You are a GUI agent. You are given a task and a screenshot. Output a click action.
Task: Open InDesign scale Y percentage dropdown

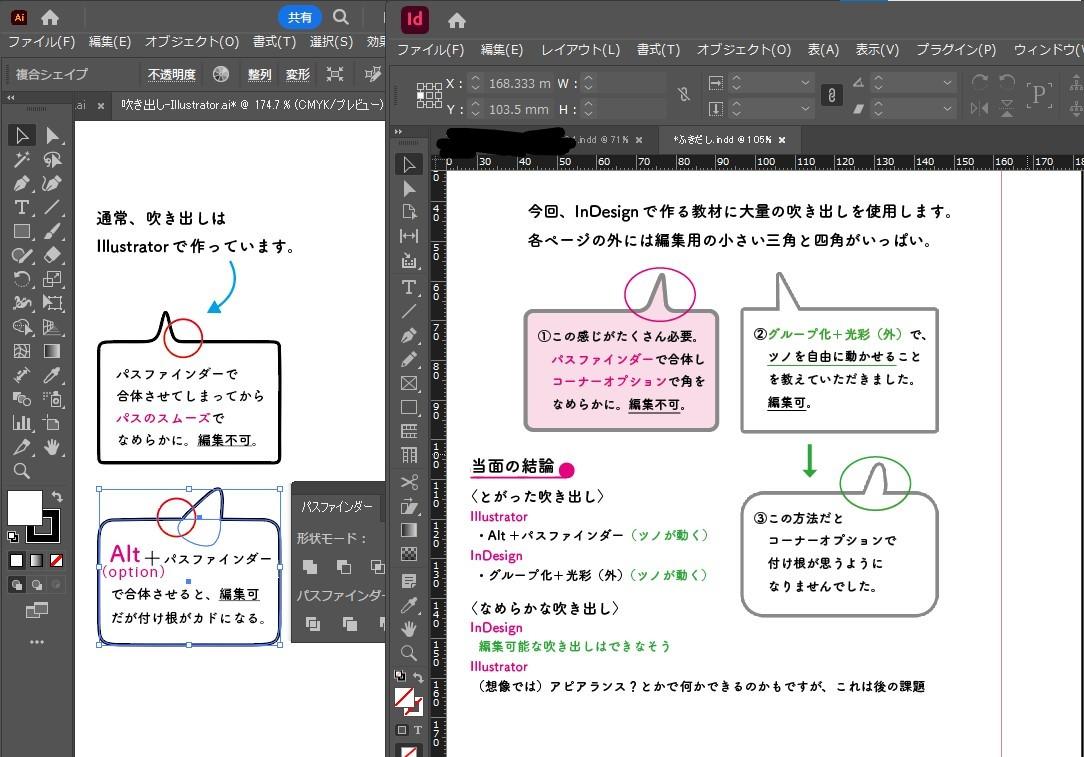[805, 109]
